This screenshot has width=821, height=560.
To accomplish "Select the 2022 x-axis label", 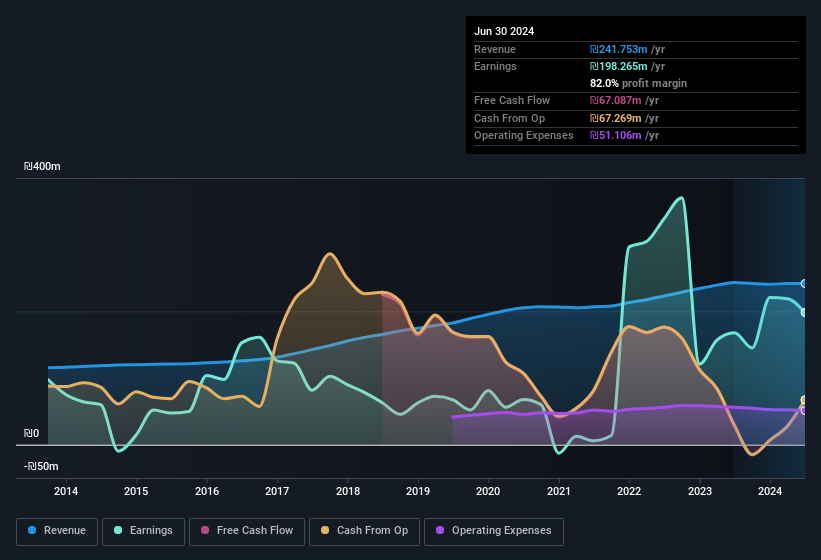I will coord(629,491).
